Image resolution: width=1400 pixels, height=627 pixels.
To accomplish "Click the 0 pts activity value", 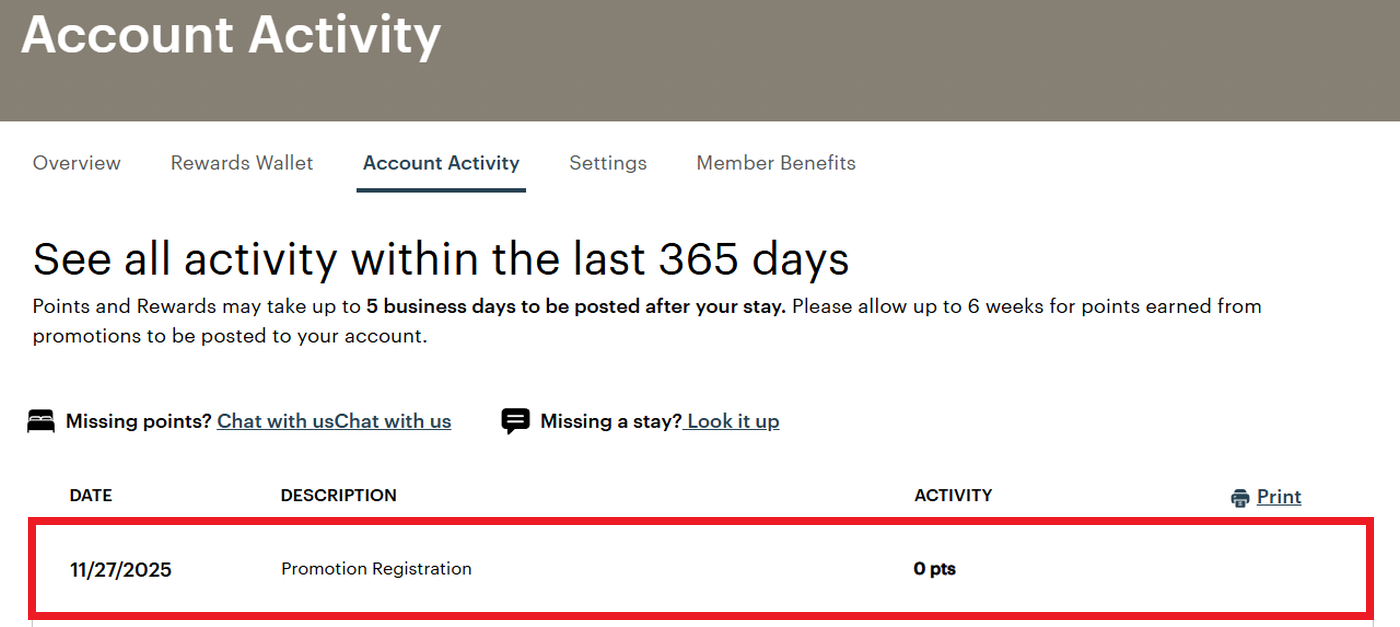I will click(x=935, y=569).
